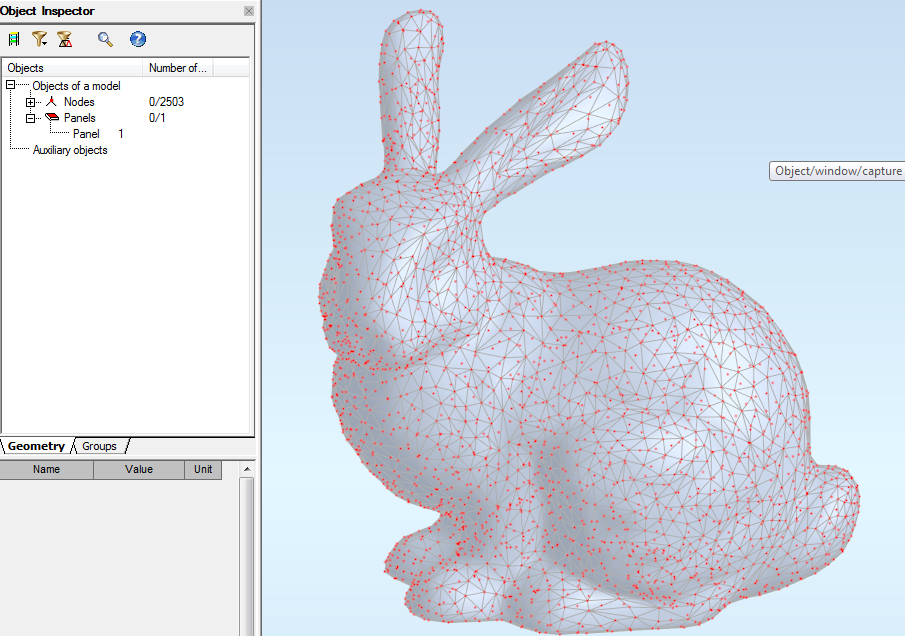Image resolution: width=905 pixels, height=636 pixels.
Task: Select the red Nodes icon in the tree
Action: click(x=53, y=101)
